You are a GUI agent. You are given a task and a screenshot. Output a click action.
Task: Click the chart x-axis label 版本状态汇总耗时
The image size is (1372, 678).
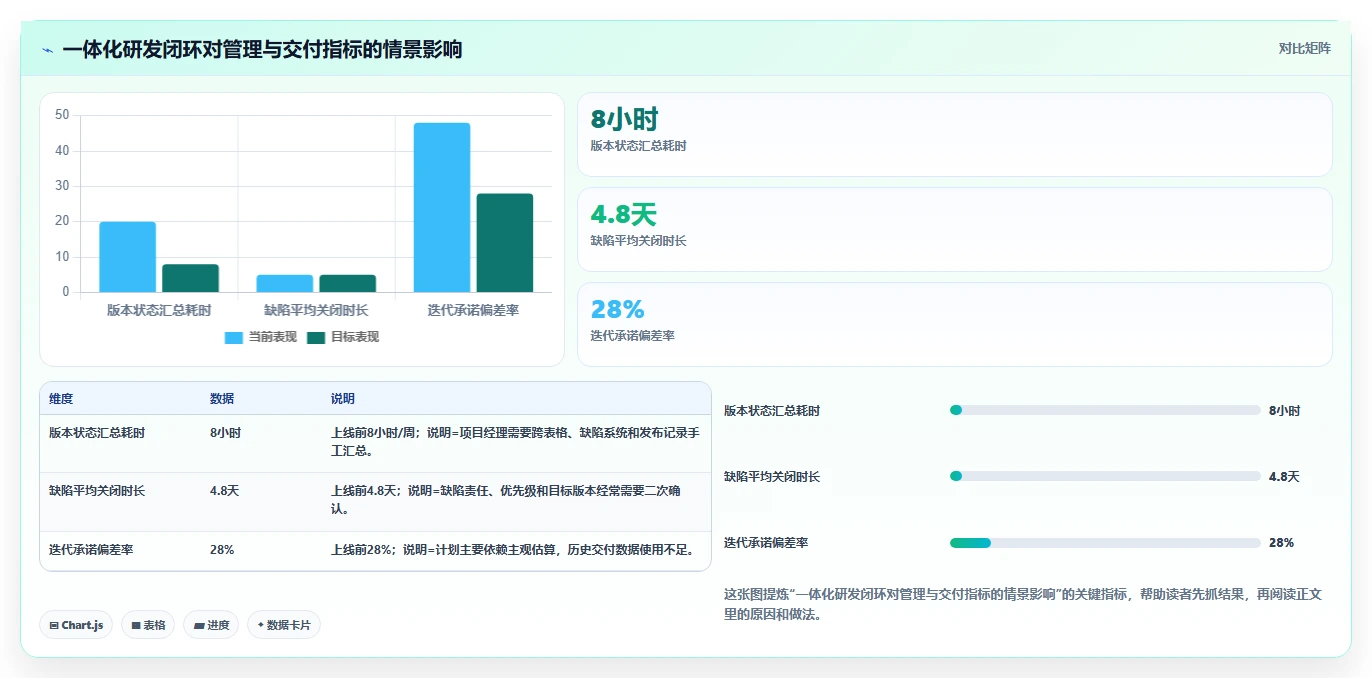pyautogui.click(x=159, y=310)
